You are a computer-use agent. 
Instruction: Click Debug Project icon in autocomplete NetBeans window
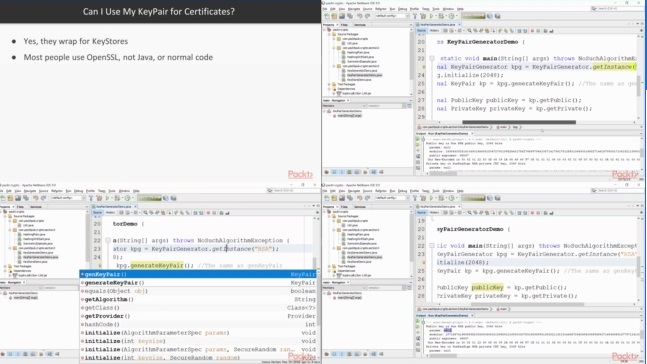click(x=117, y=198)
